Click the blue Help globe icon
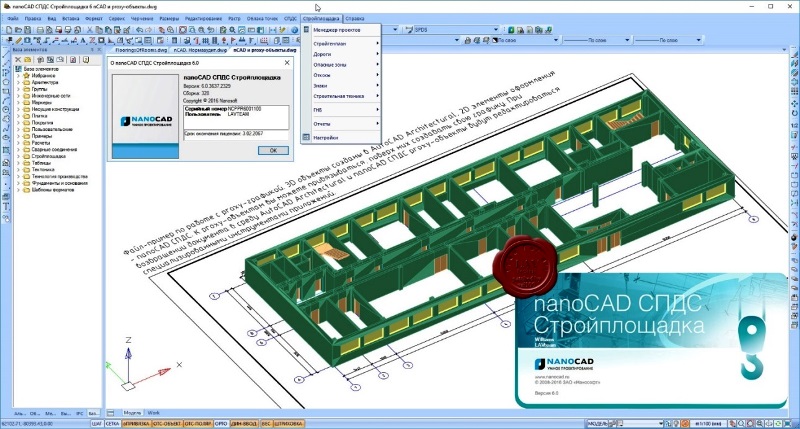The height and width of the screenshot is (429, 800). pos(294,30)
